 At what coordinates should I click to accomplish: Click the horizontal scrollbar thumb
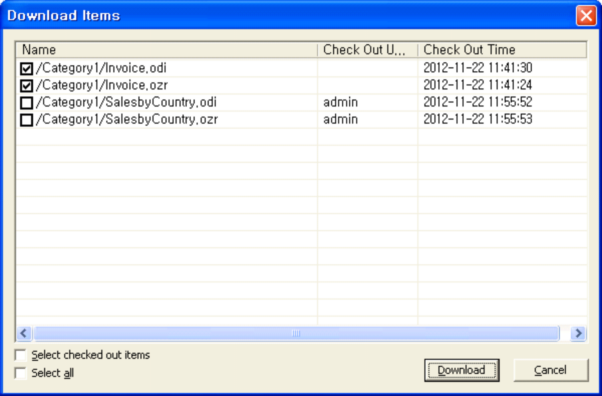point(296,333)
